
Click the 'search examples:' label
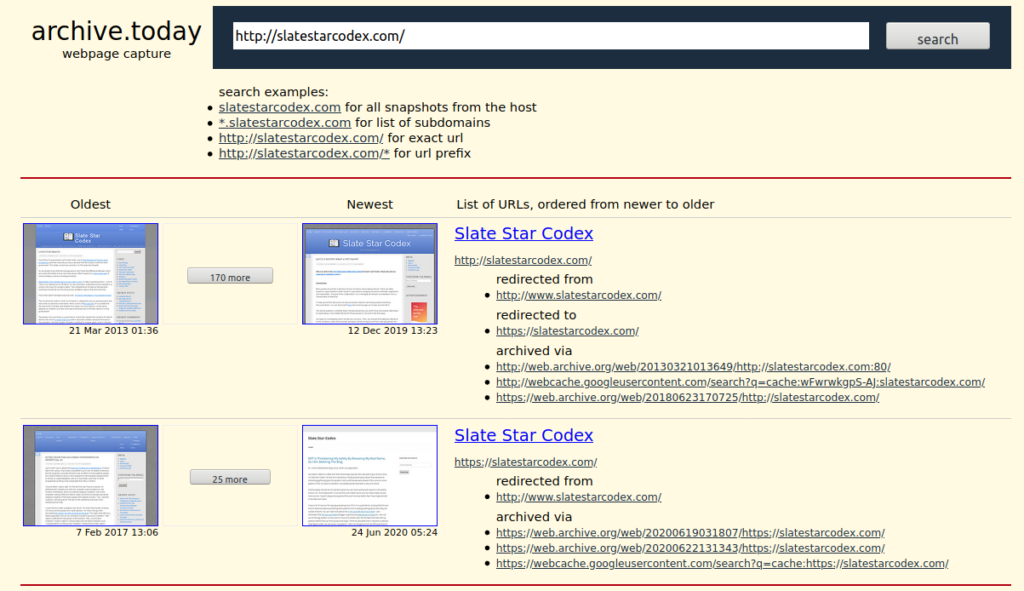[274, 92]
